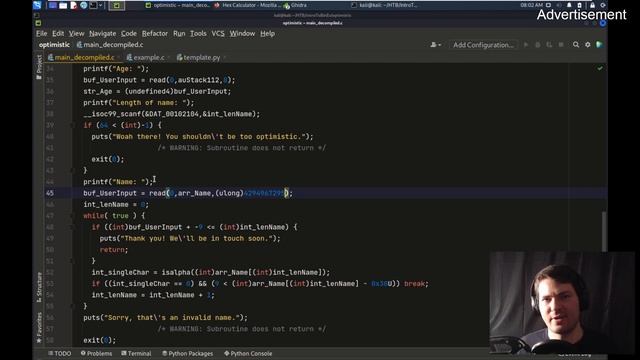The height and width of the screenshot is (360, 640).
Task: Click the editor vertical scrollbar thumb
Action: pyautogui.click(x=604, y=231)
